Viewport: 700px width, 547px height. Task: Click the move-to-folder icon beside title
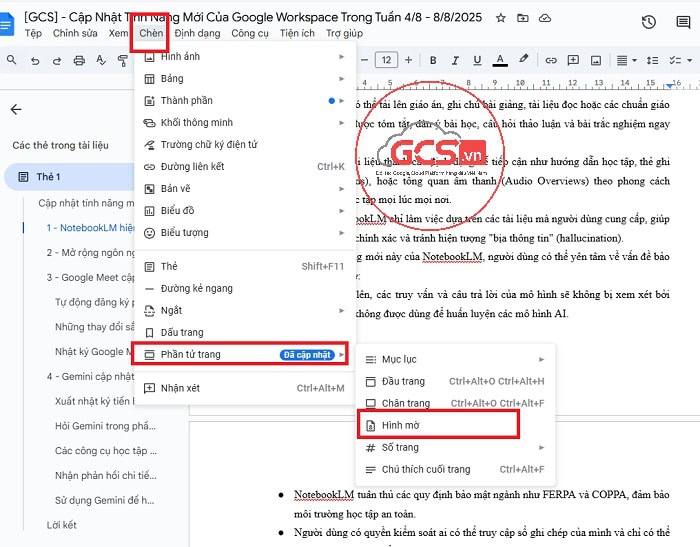521,18
